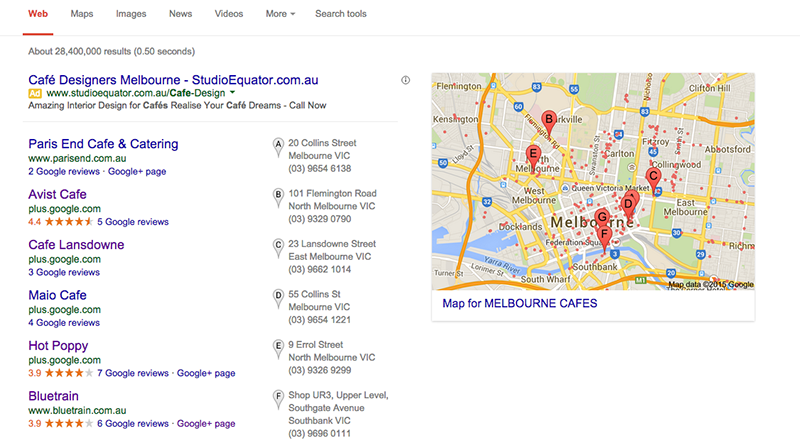Click list marker F beside Shop UR3 address
Screen dimensions: 800x448
(x=278, y=399)
